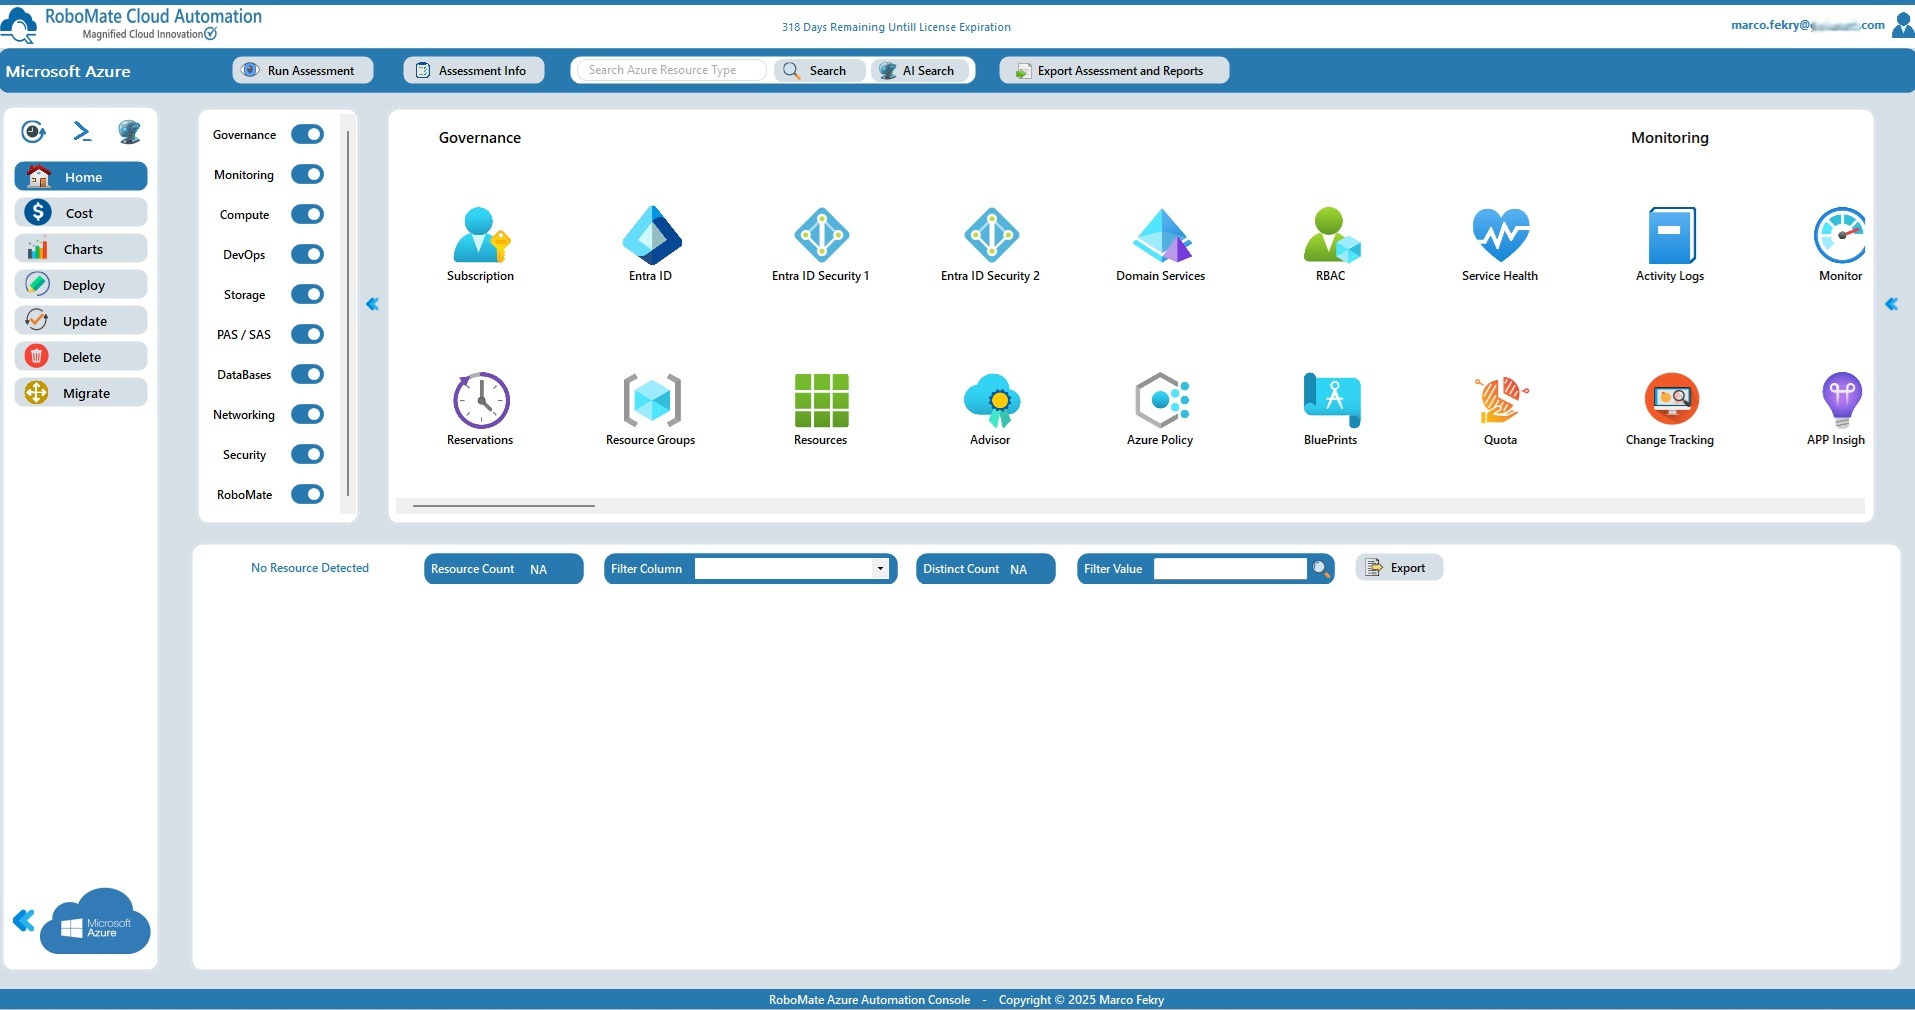Toggle the Governance switch
Image resolution: width=1915 pixels, height=1010 pixels.
(x=308, y=134)
